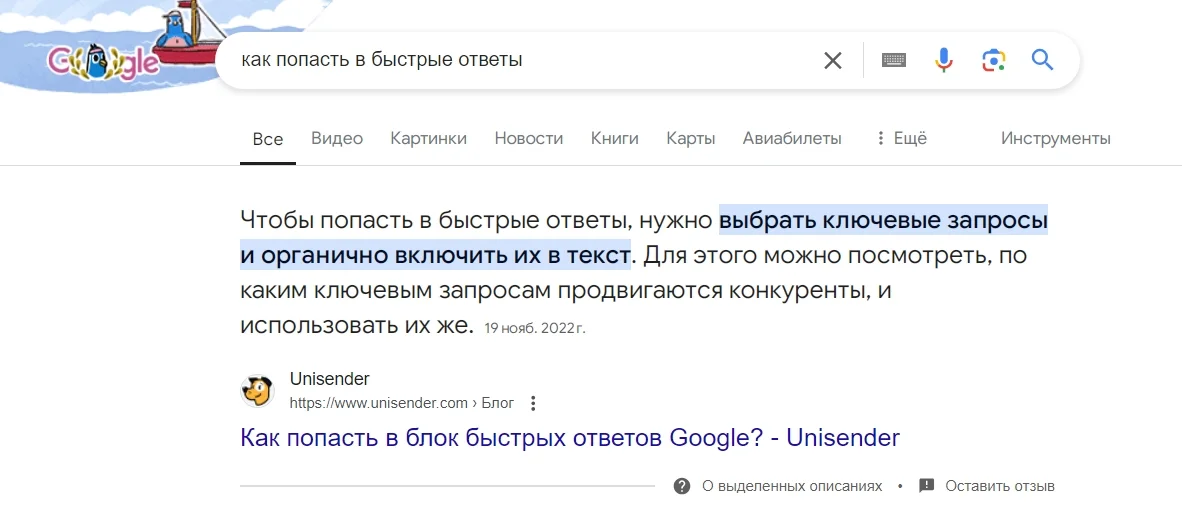Switch to the Видео tab
Screen dimensions: 1182x530
coord(337,139)
